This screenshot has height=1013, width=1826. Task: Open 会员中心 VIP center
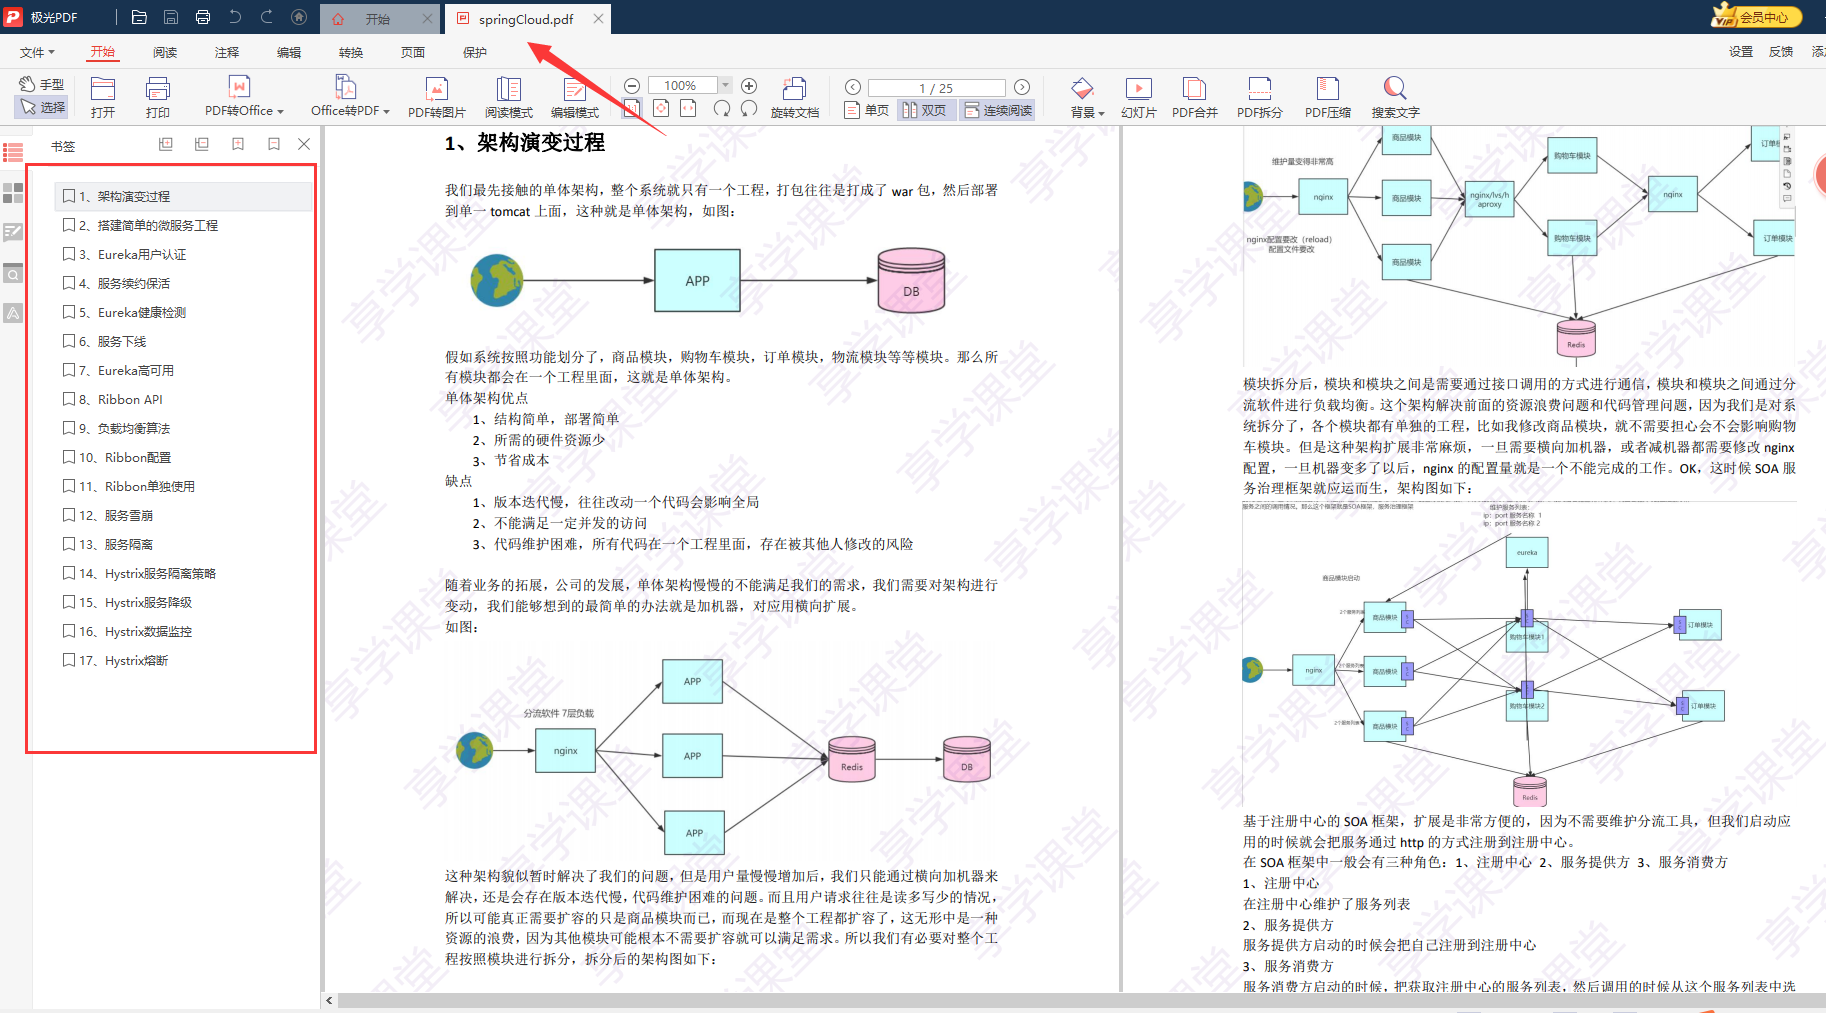(x=1756, y=17)
